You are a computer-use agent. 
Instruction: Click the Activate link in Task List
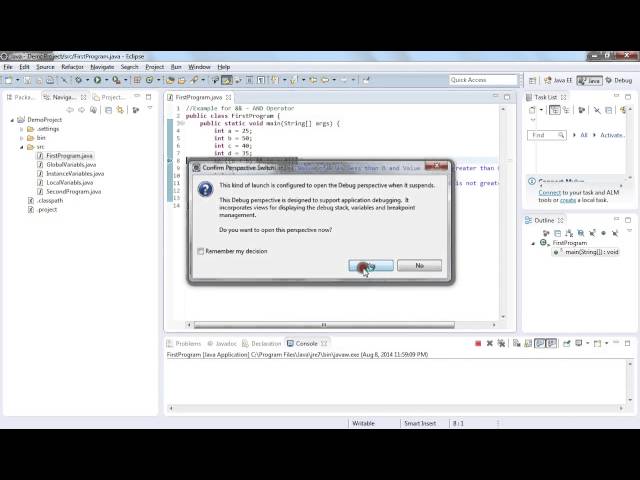[x=611, y=135]
